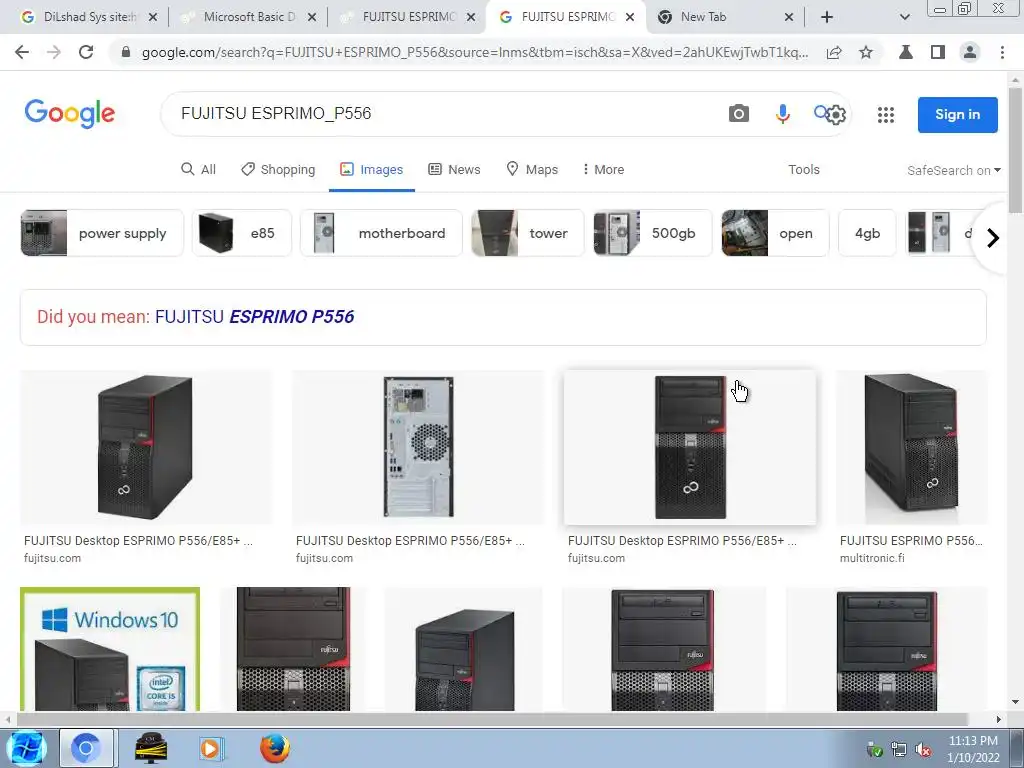The height and width of the screenshot is (768, 1024).
Task: Filter by tower chip
Action: pyautogui.click(x=528, y=233)
